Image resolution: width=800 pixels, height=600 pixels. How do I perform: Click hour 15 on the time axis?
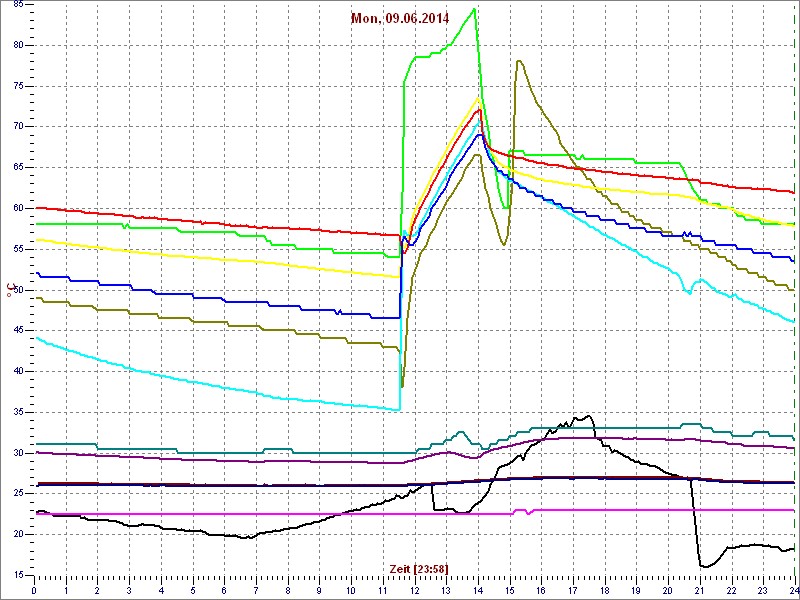click(x=510, y=590)
